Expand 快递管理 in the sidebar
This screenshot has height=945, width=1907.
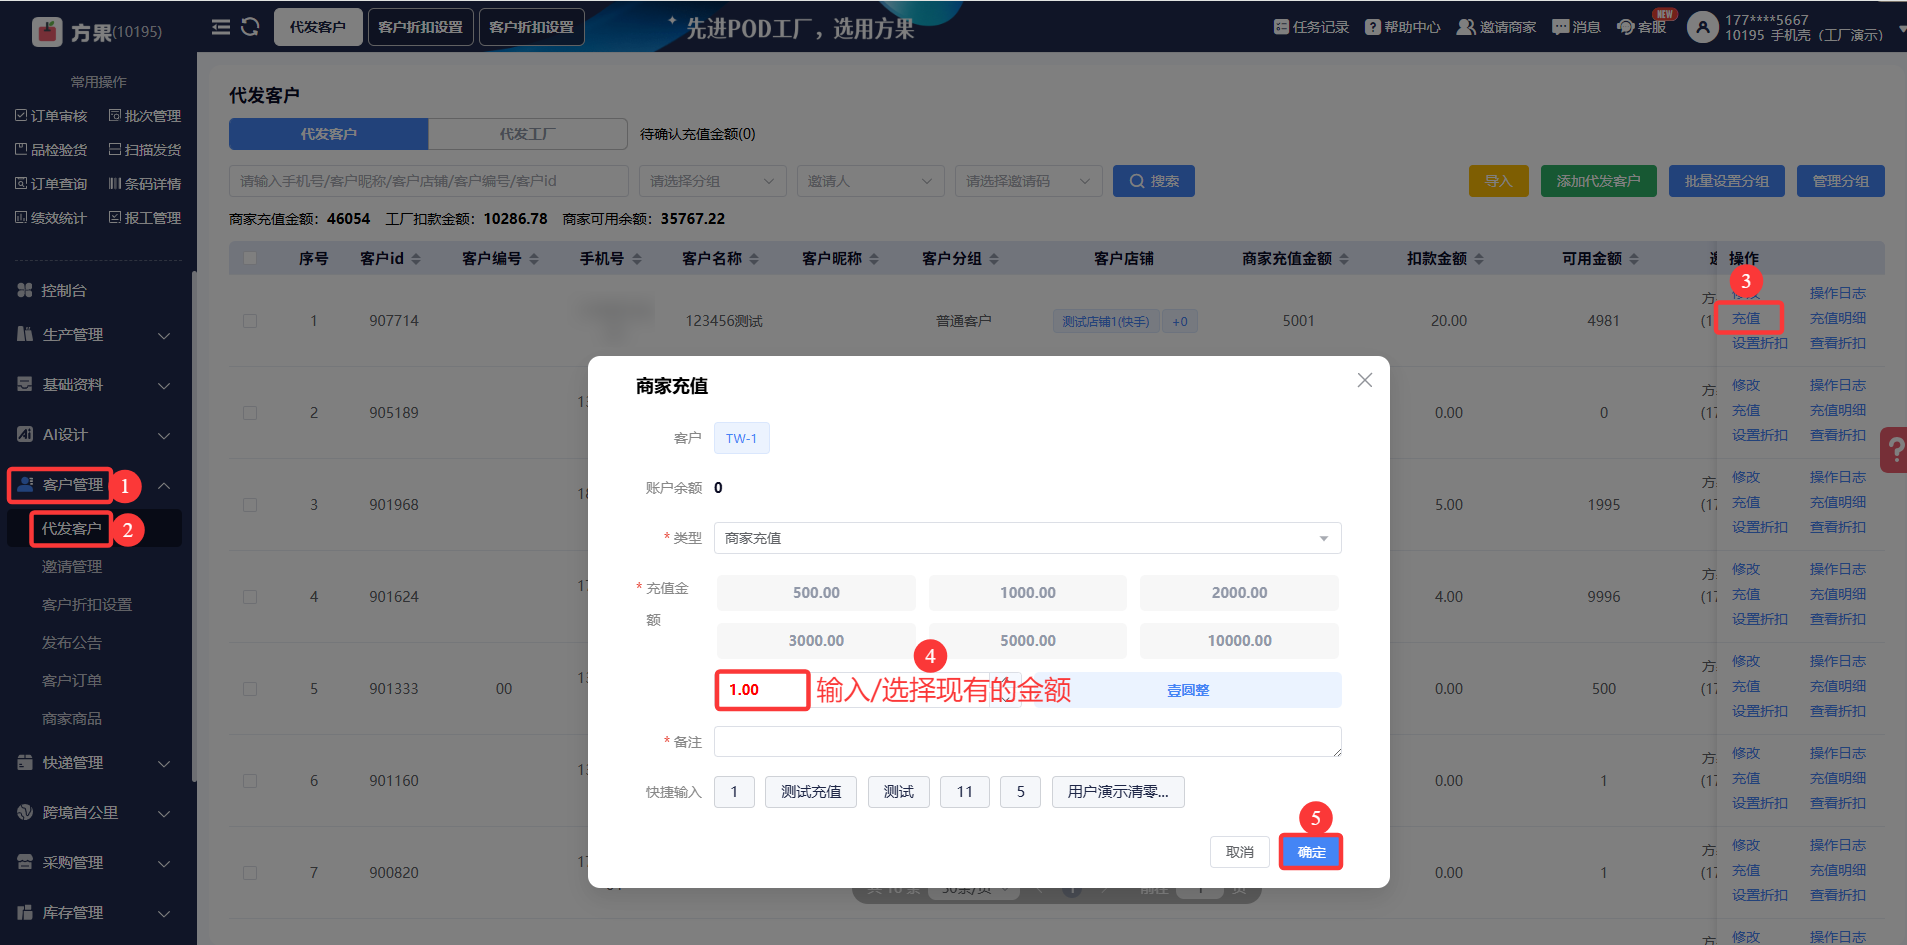point(94,763)
